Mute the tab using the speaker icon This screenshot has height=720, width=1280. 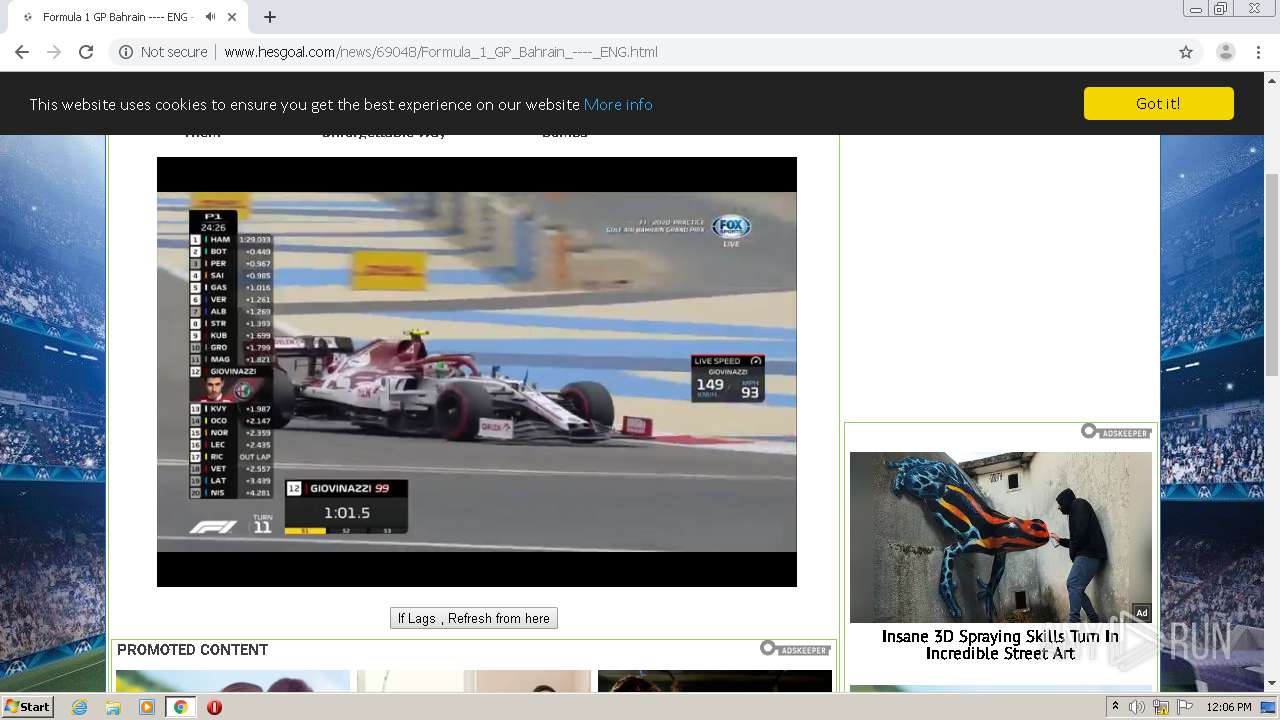click(210, 17)
